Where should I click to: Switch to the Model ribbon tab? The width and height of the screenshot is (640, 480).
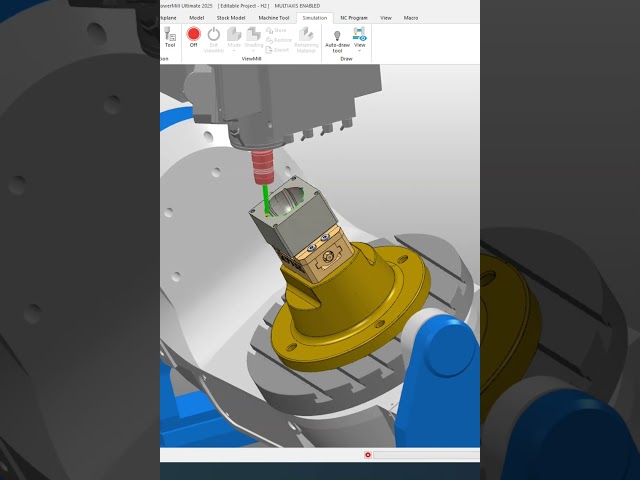coord(197,18)
